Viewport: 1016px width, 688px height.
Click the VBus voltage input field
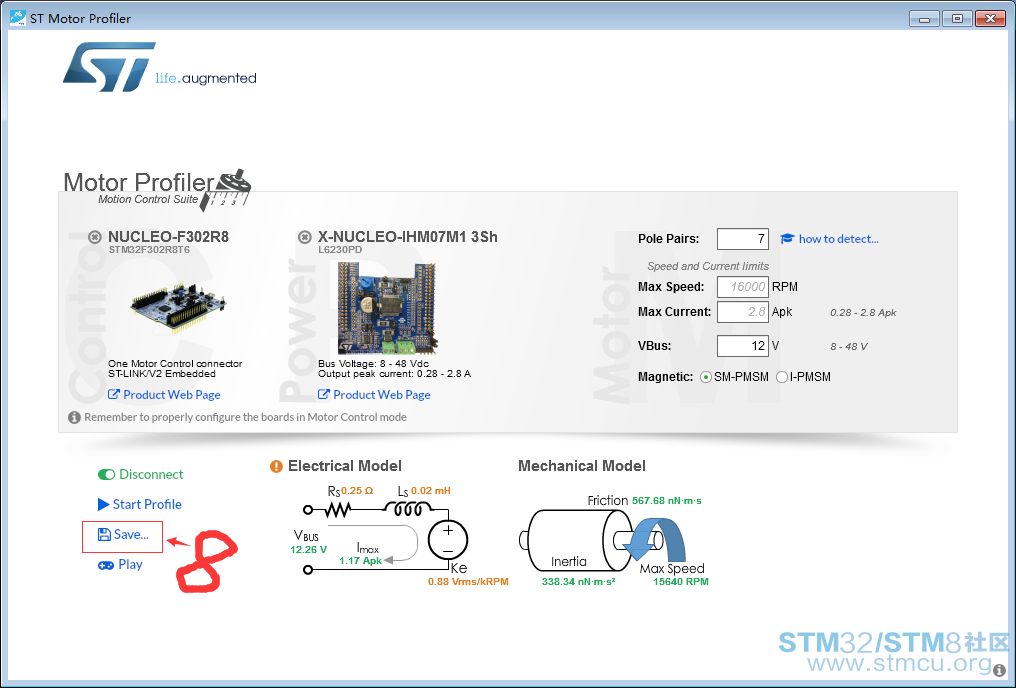tap(743, 346)
